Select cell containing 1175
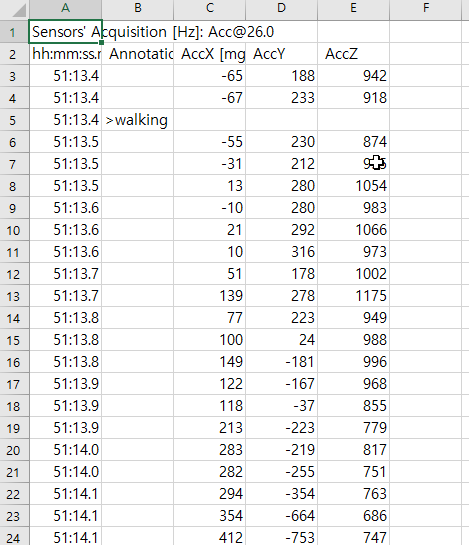 pos(354,296)
